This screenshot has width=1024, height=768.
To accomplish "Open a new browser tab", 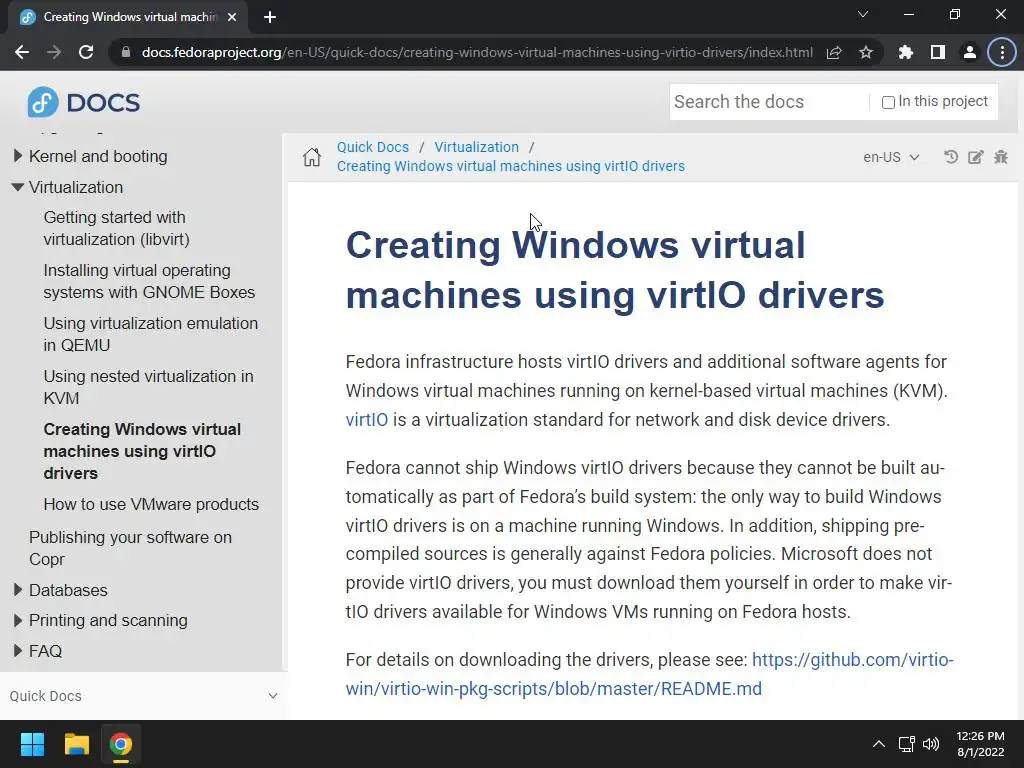I will tap(270, 17).
